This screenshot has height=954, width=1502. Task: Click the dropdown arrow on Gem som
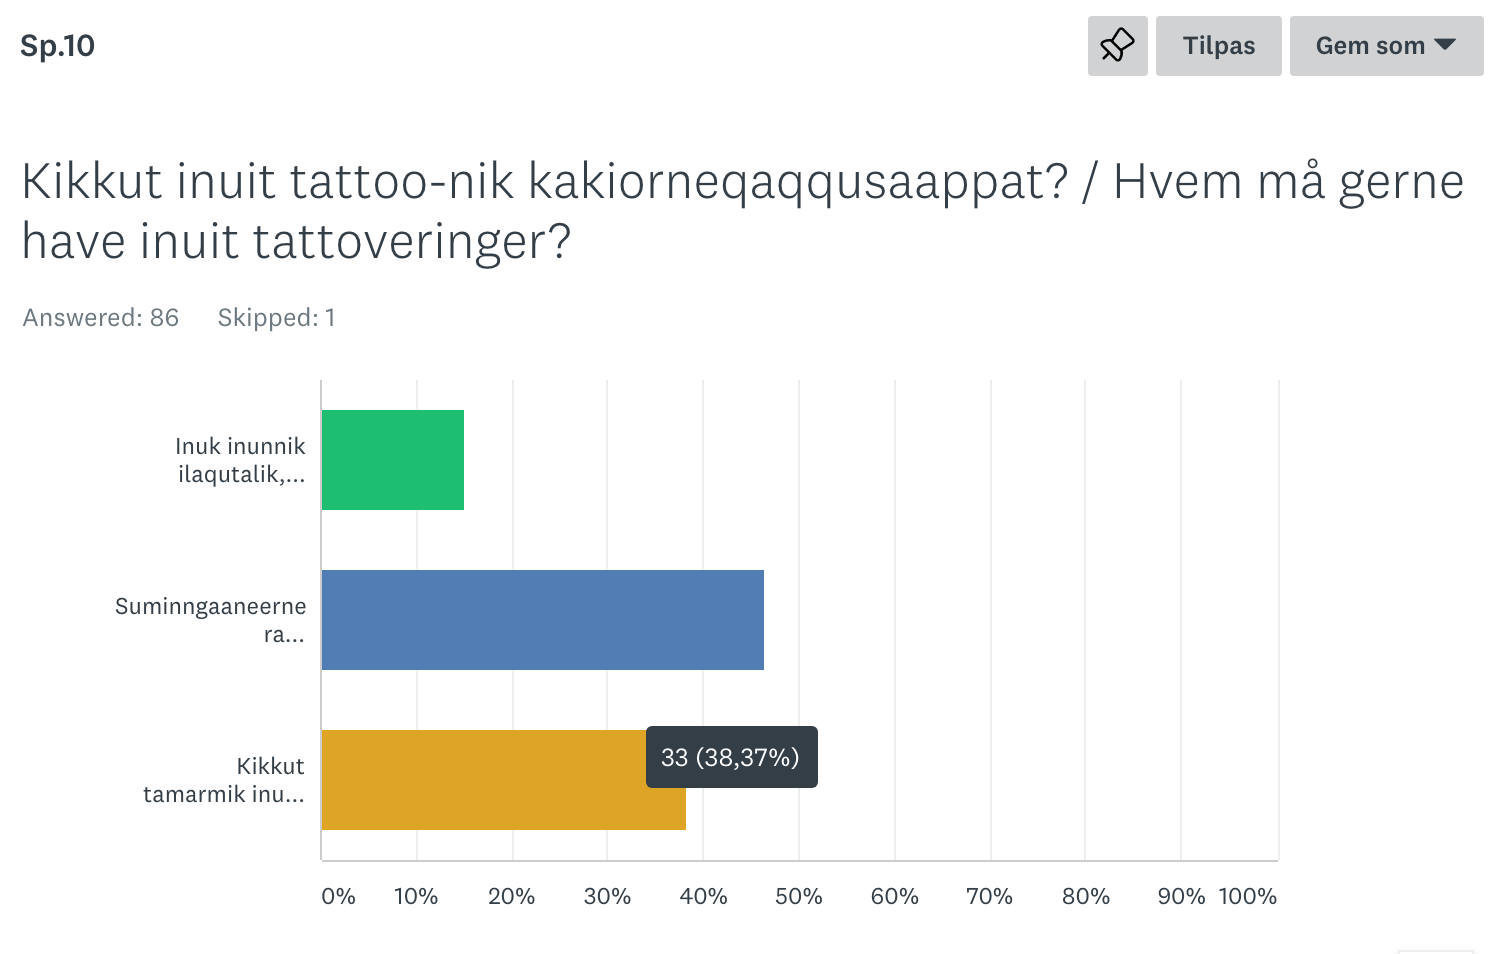point(1444,45)
